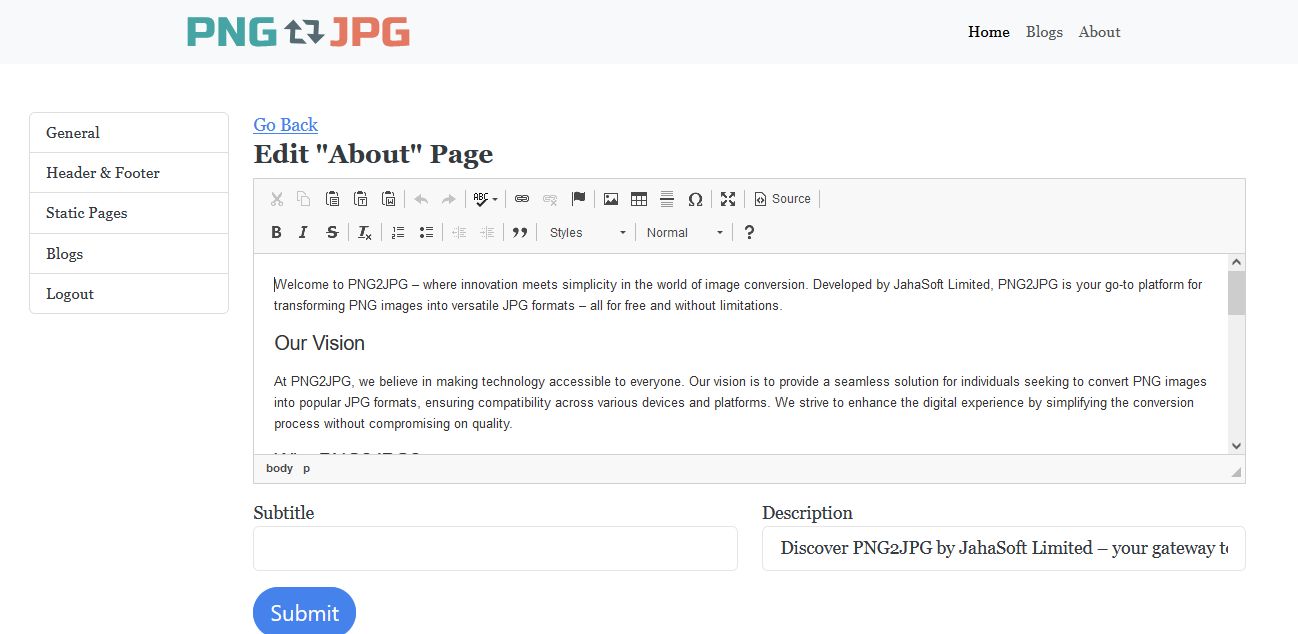Image resolution: width=1298 pixels, height=634 pixels.
Task: Maximize the editor with the expand icon
Action: [728, 199]
